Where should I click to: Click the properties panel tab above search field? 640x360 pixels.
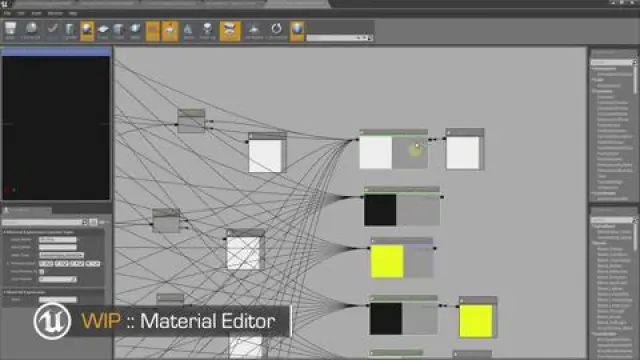click(x=27, y=211)
